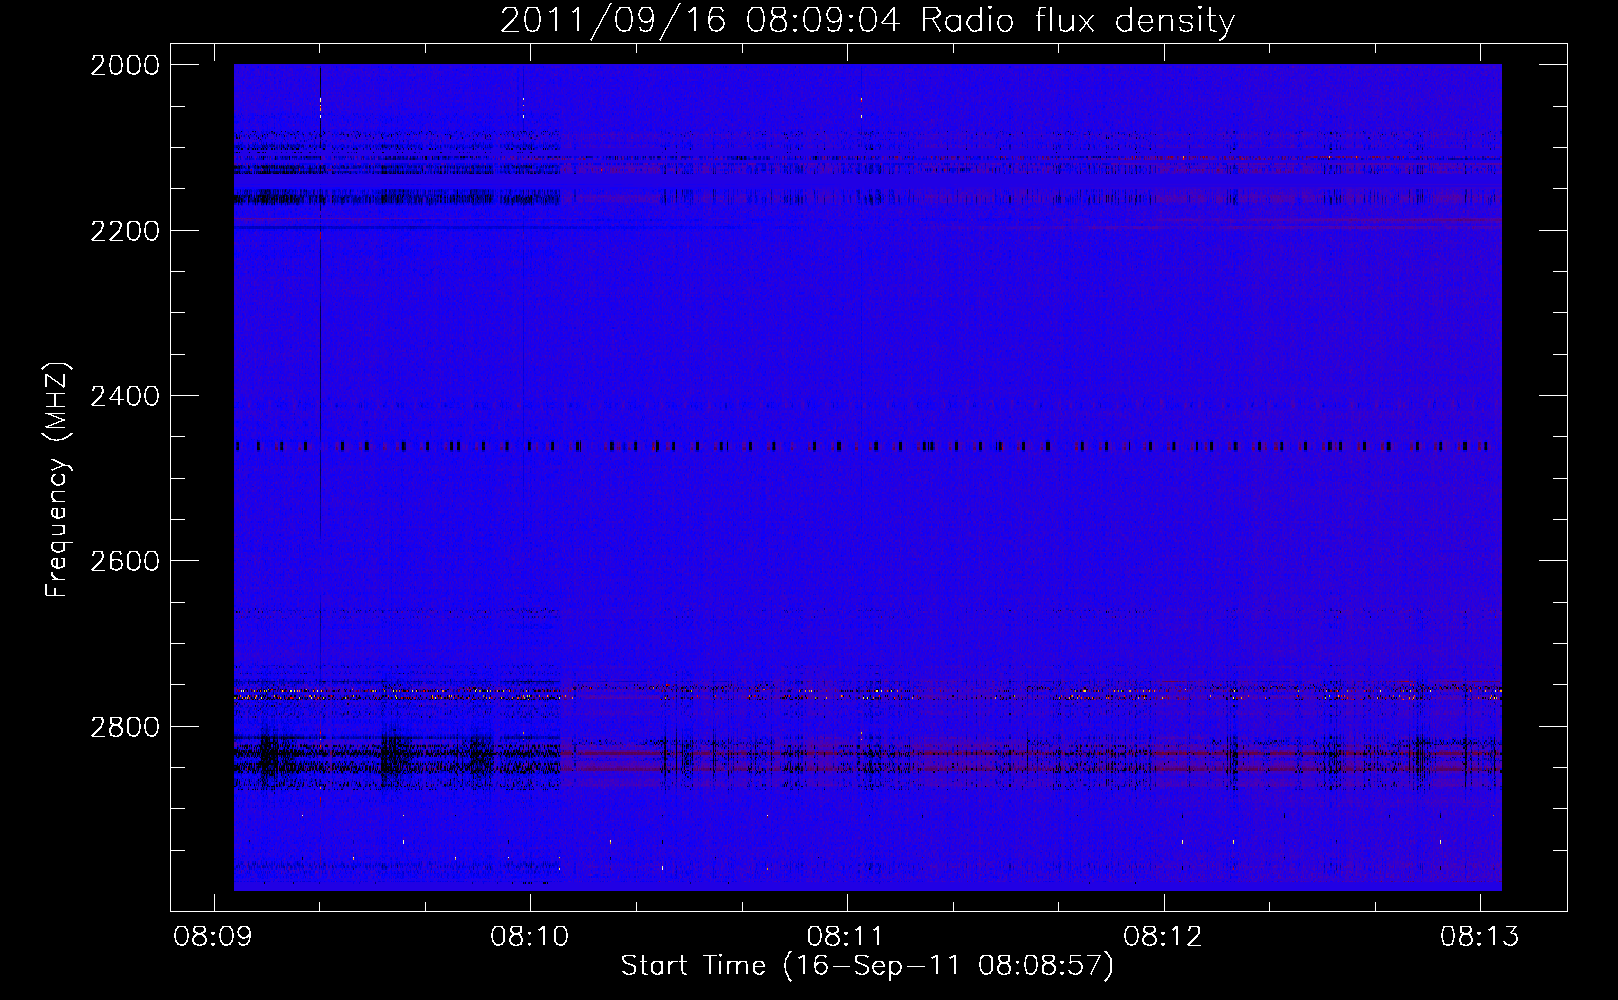Select the "Frequency (MHZ)" y-axis label
Image resolution: width=1618 pixels, height=1000 pixels.
[x=57, y=480]
